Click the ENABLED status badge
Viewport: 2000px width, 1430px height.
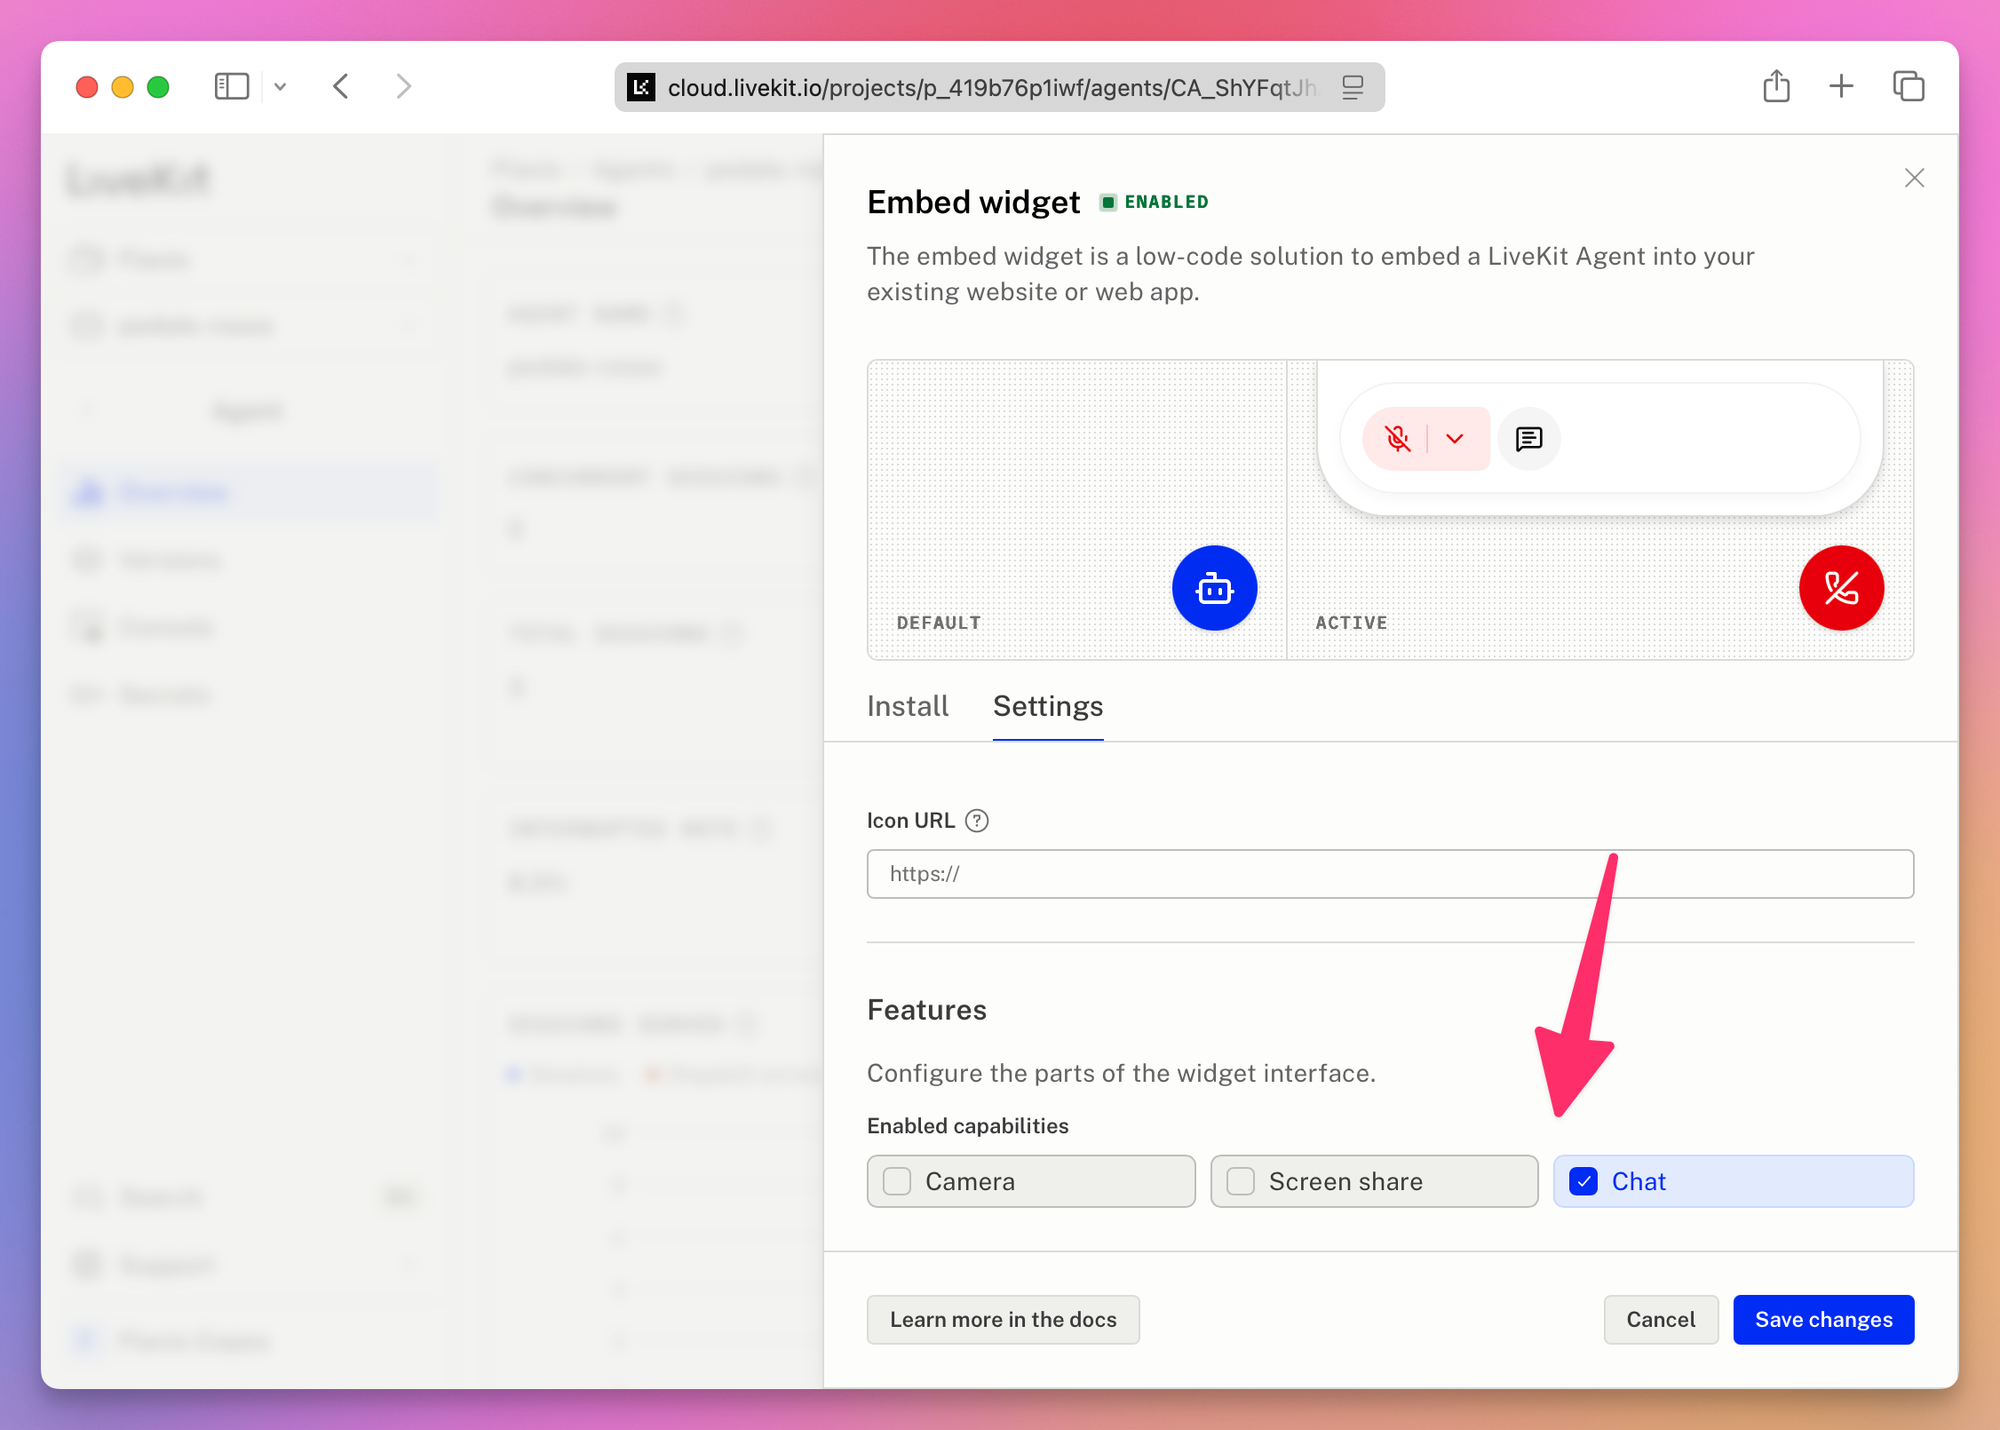tap(1154, 202)
